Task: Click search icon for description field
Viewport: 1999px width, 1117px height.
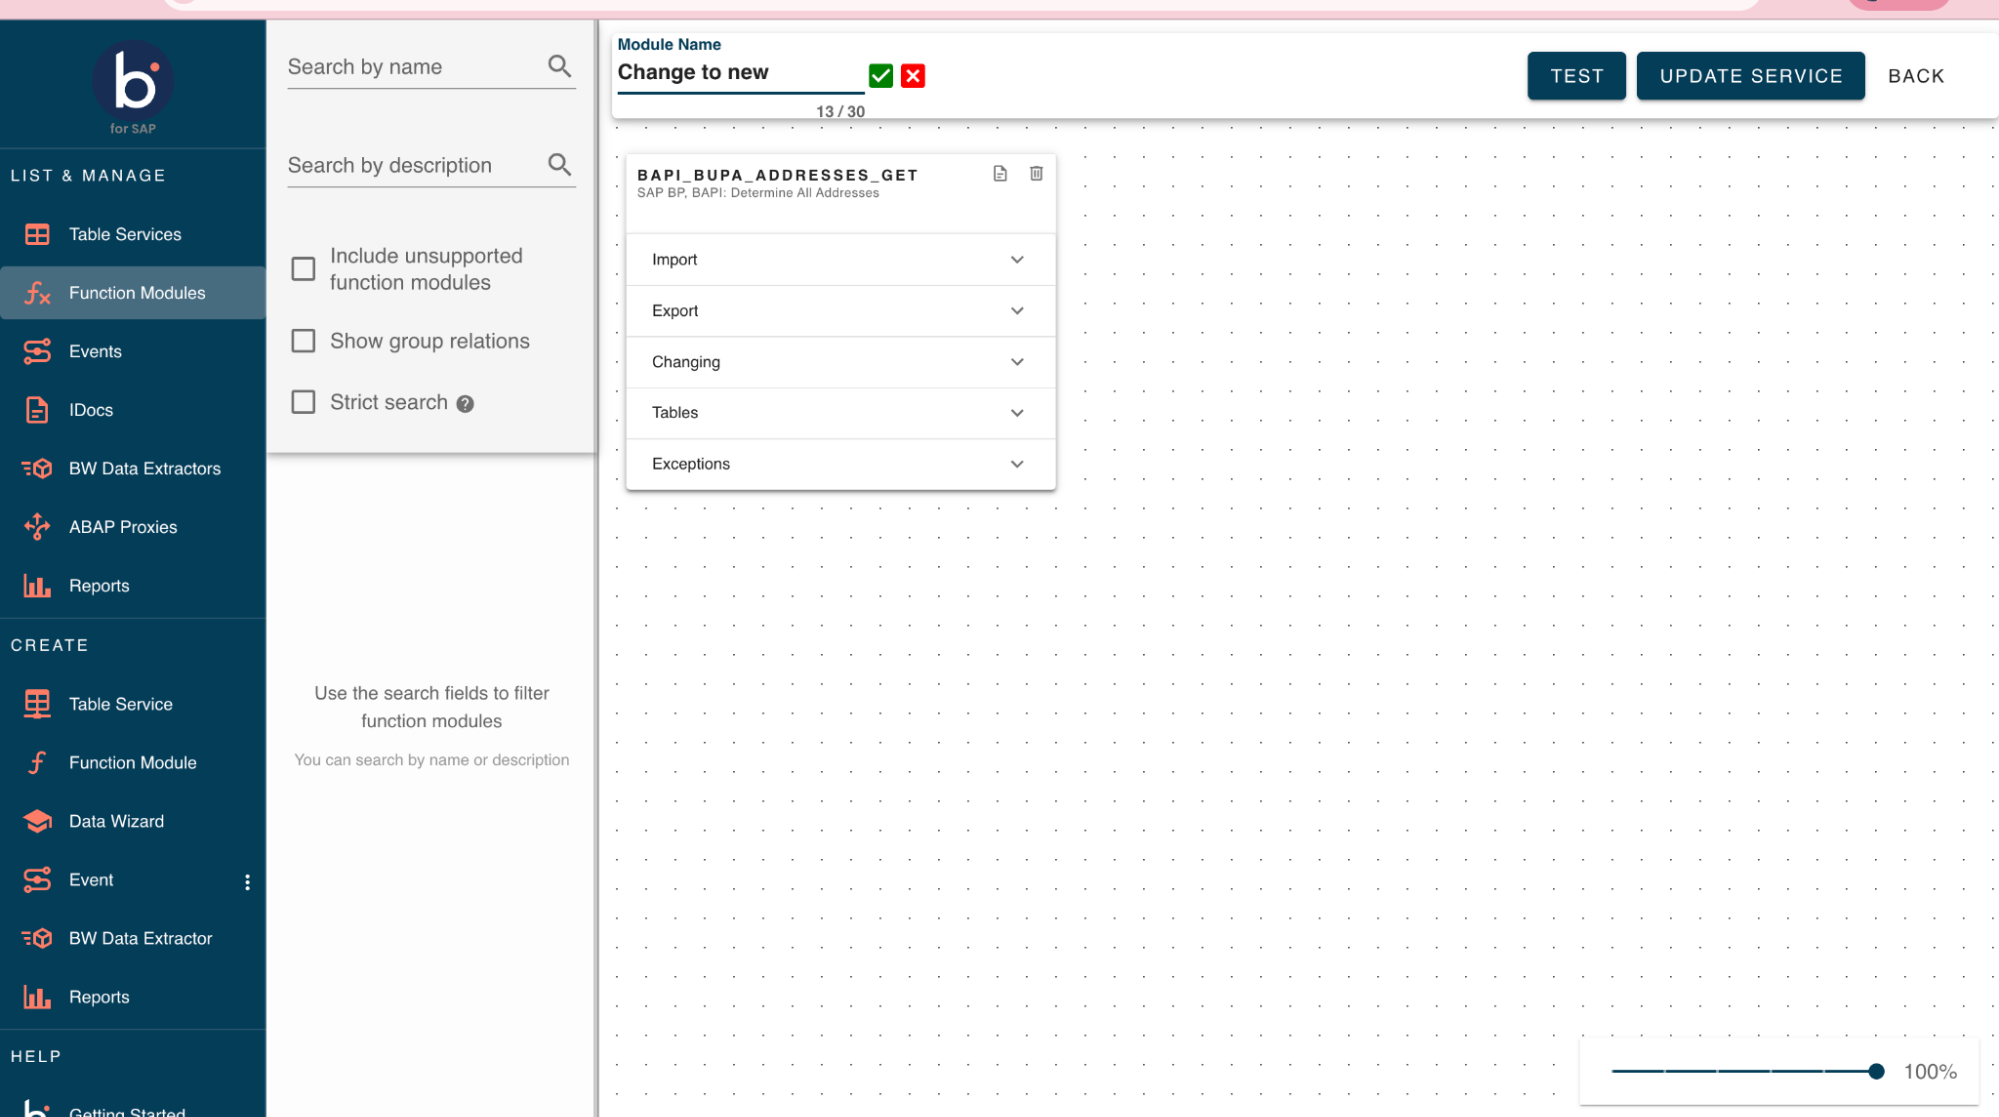Action: coord(560,164)
